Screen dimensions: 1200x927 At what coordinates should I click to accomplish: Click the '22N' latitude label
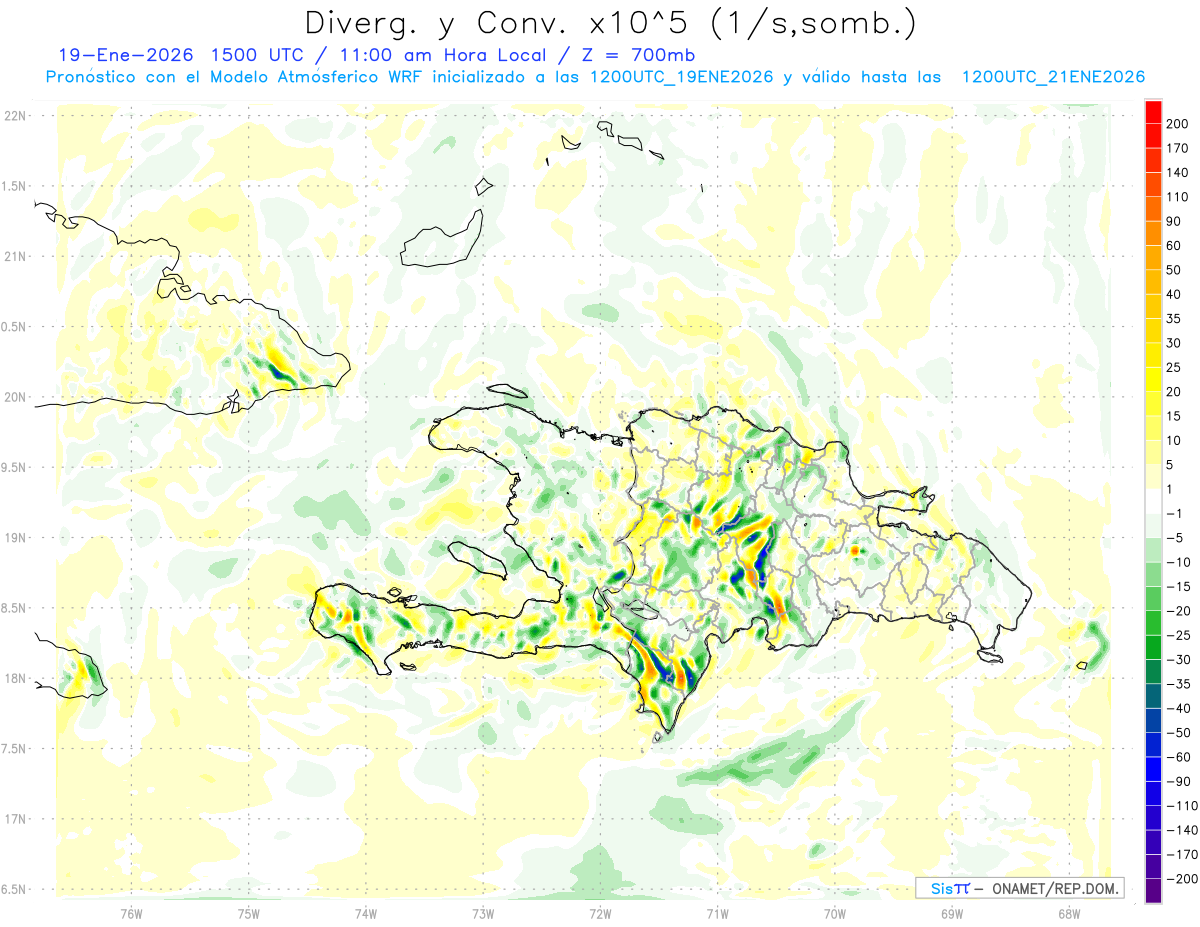[15, 116]
